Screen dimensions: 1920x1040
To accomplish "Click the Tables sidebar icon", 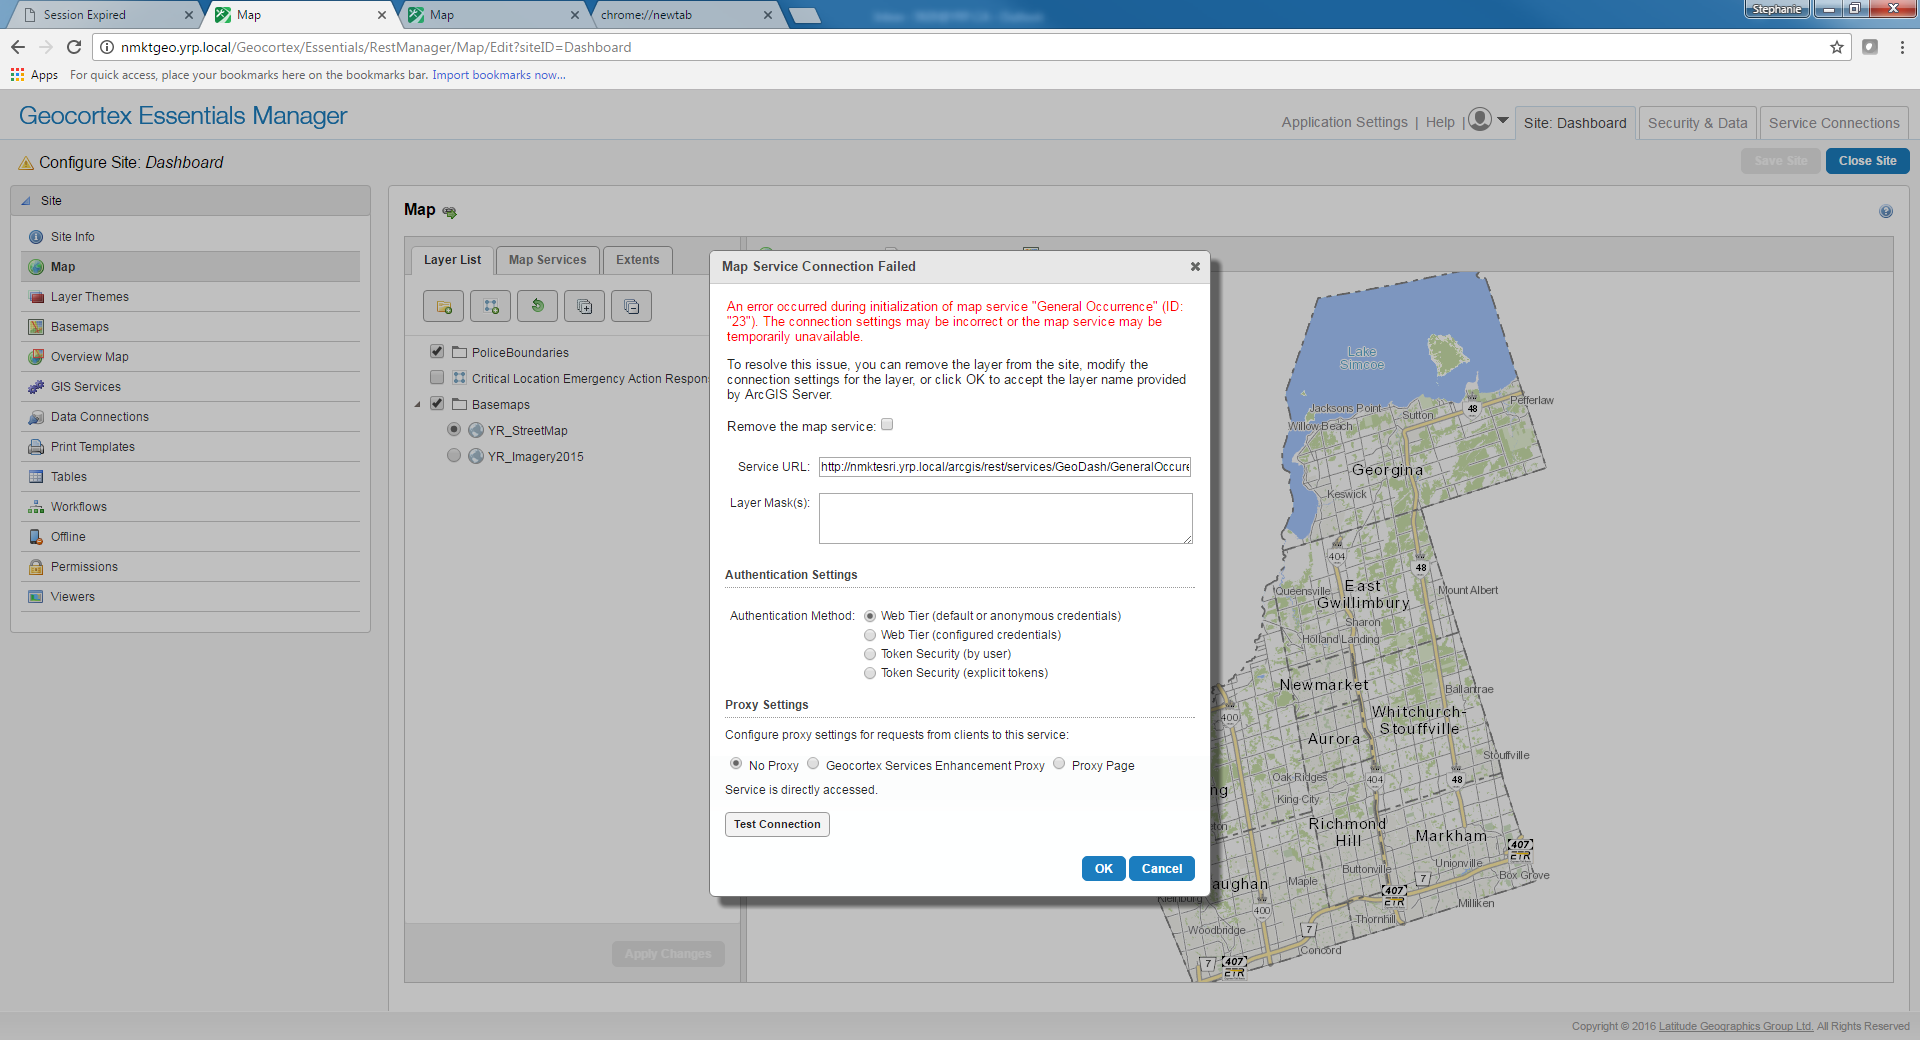I will pos(36,477).
